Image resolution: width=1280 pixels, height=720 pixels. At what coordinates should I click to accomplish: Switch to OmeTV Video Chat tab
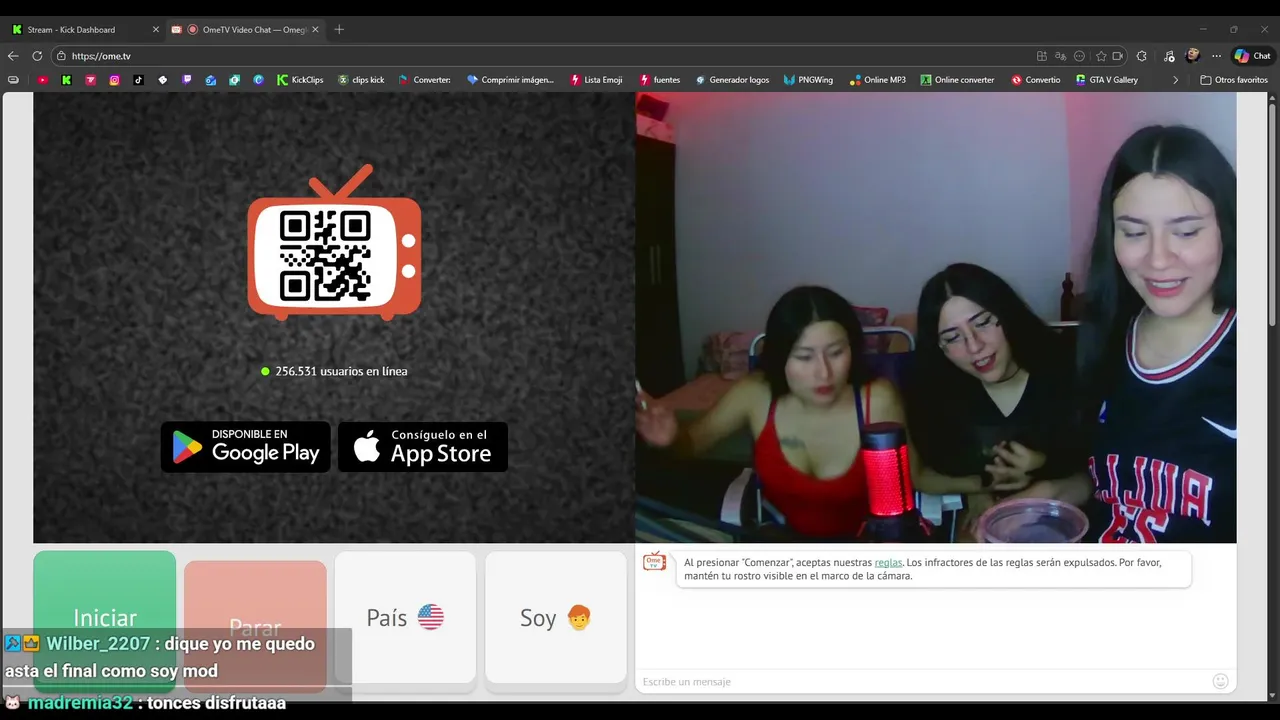[245, 30]
